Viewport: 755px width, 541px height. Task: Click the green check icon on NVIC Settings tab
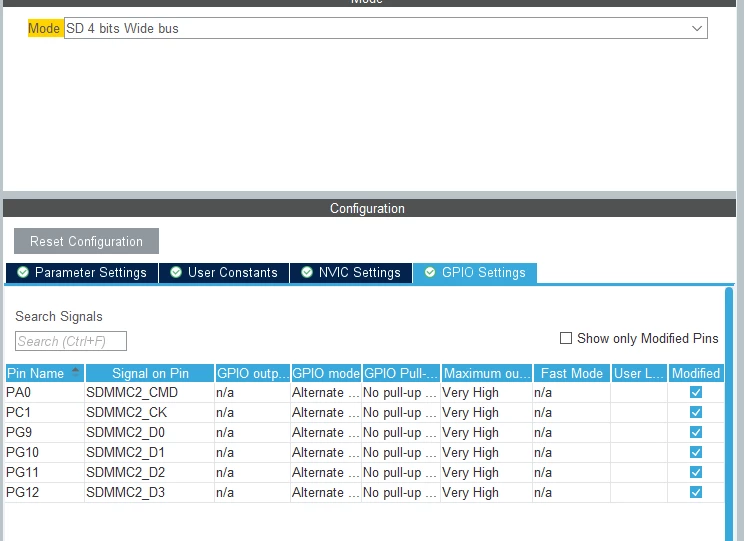tap(307, 272)
